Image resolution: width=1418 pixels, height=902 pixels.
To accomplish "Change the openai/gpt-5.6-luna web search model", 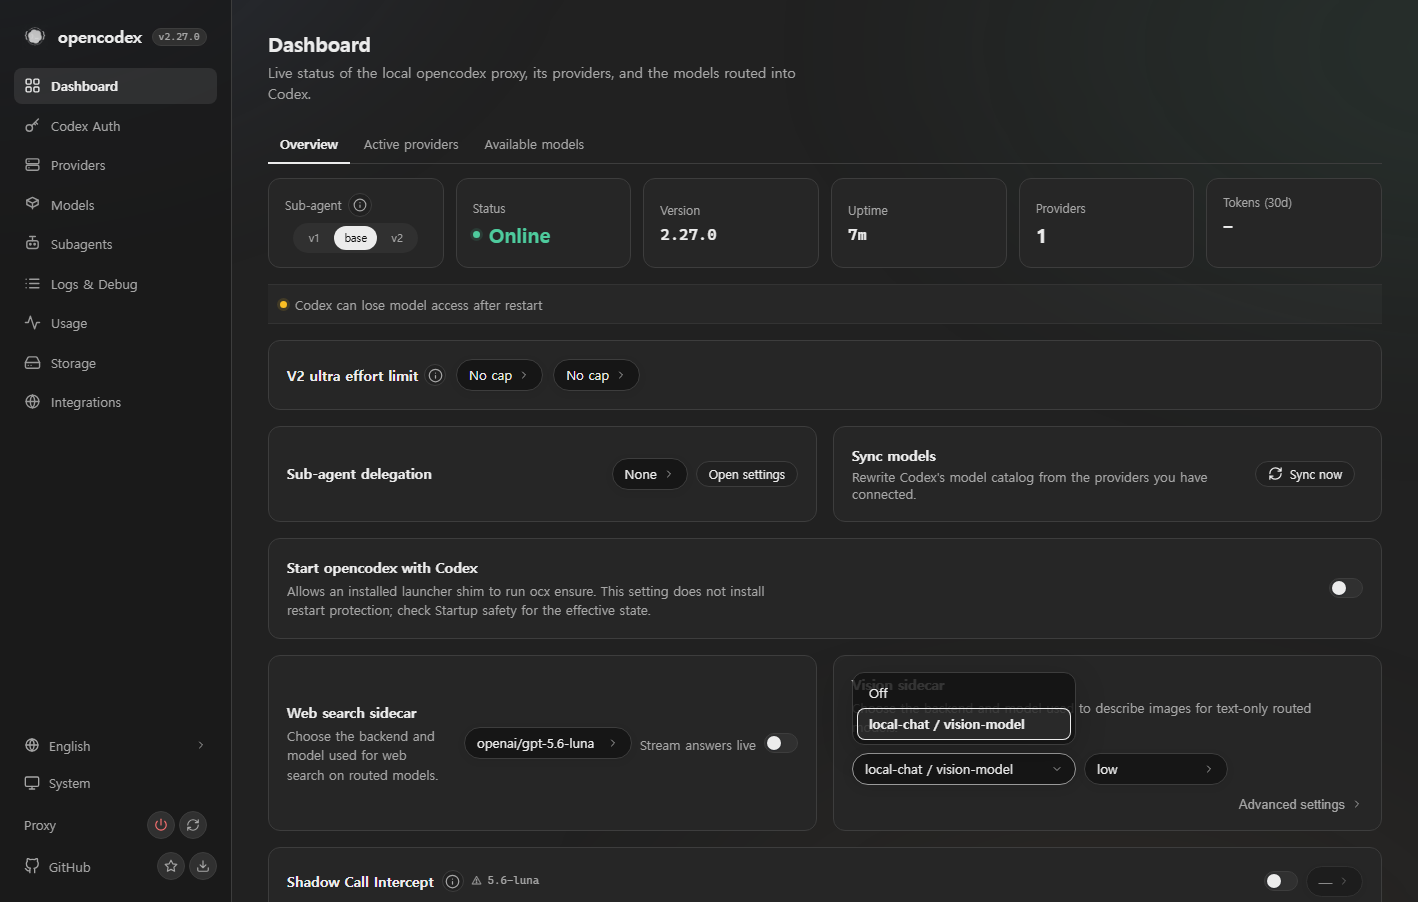I will pos(547,744).
